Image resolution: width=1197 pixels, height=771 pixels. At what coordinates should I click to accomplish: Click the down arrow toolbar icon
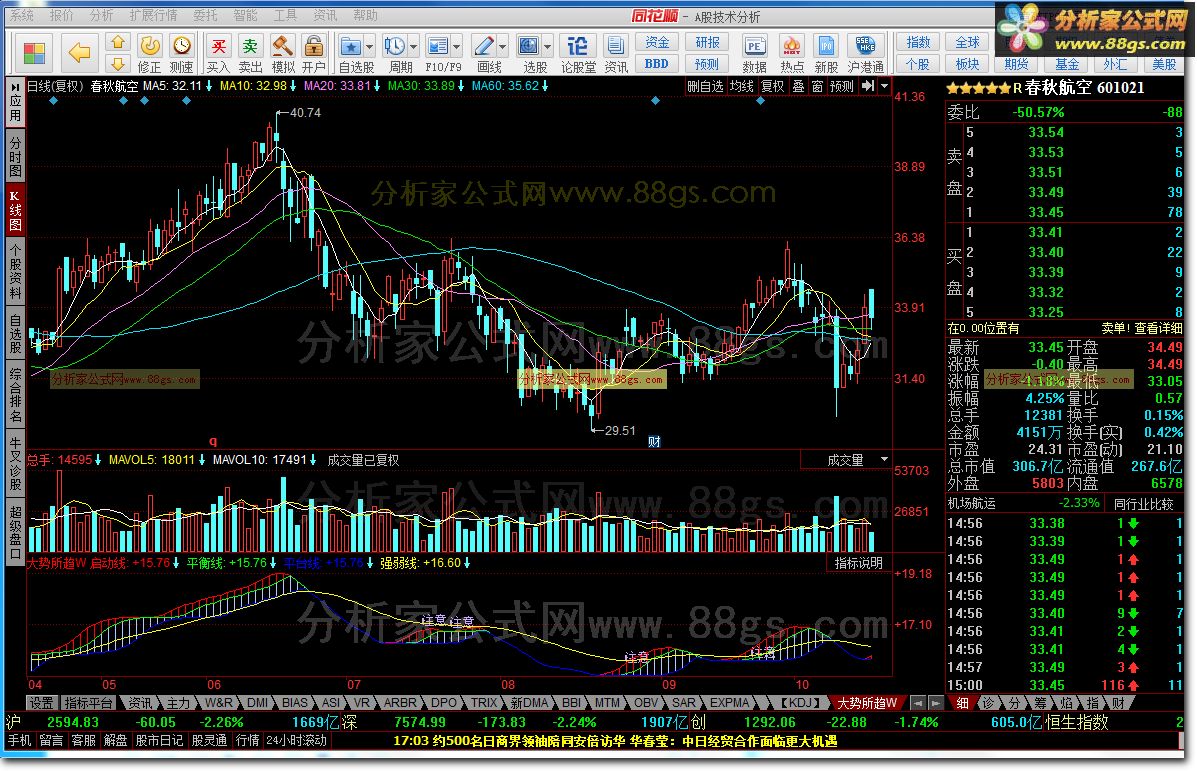(118, 63)
